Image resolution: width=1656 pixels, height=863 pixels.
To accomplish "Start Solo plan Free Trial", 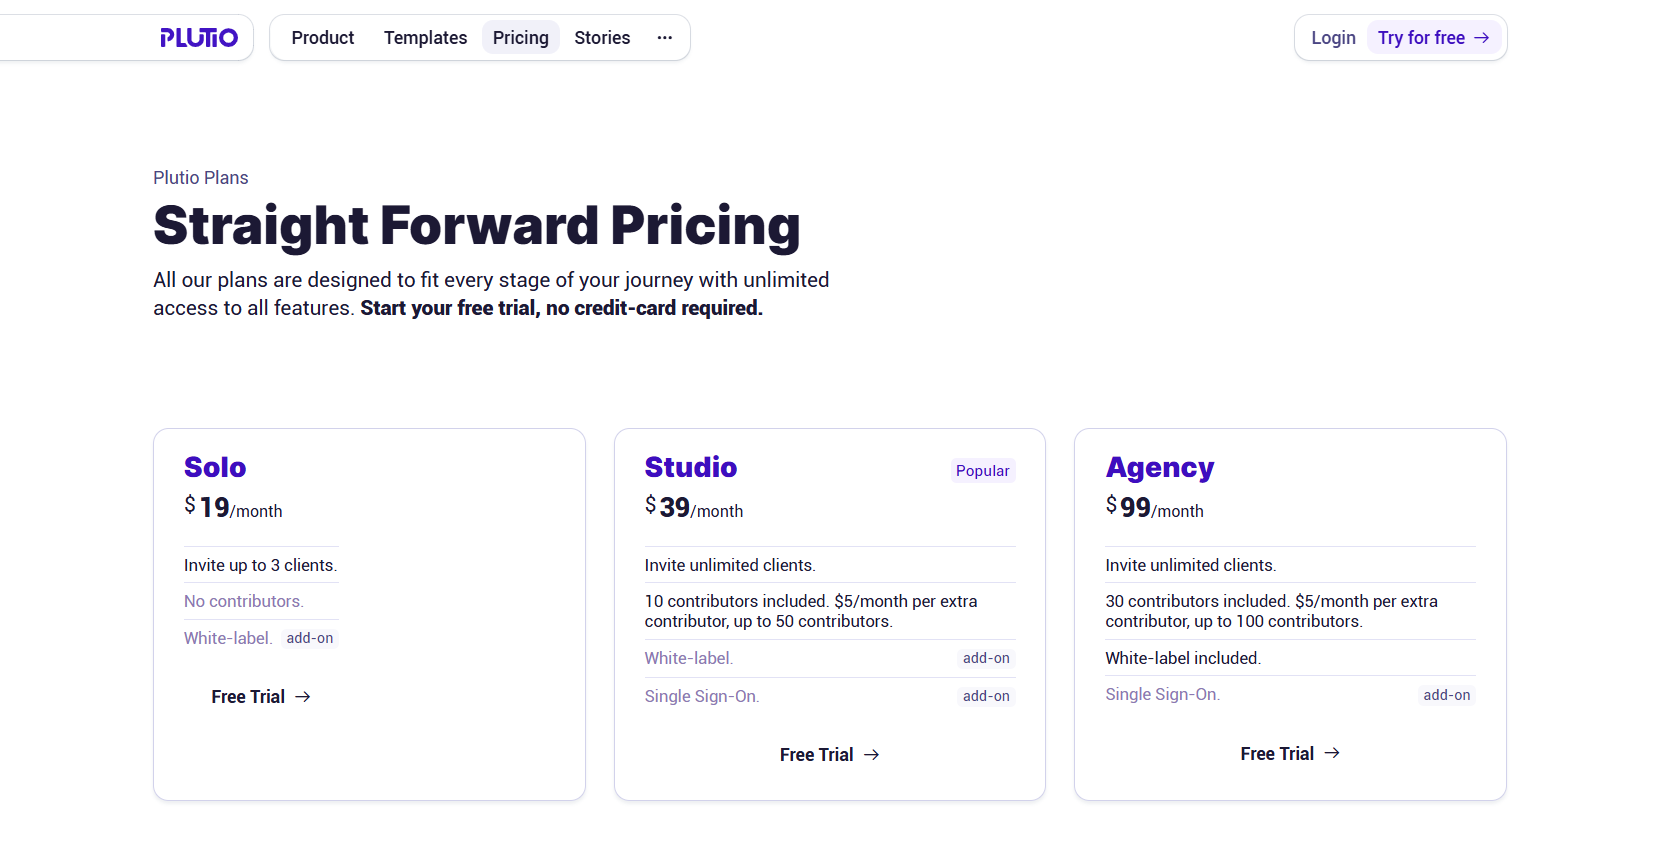I will point(248,696).
